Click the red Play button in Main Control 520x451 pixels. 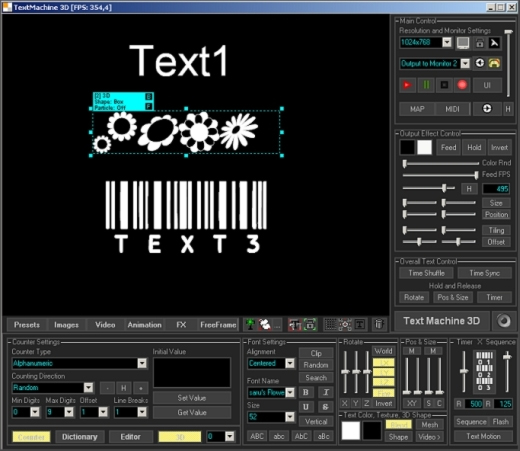coord(407,85)
